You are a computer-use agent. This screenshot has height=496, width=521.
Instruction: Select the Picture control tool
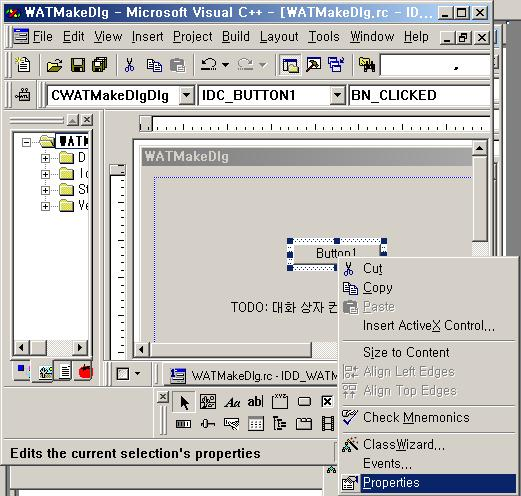[x=208, y=402]
